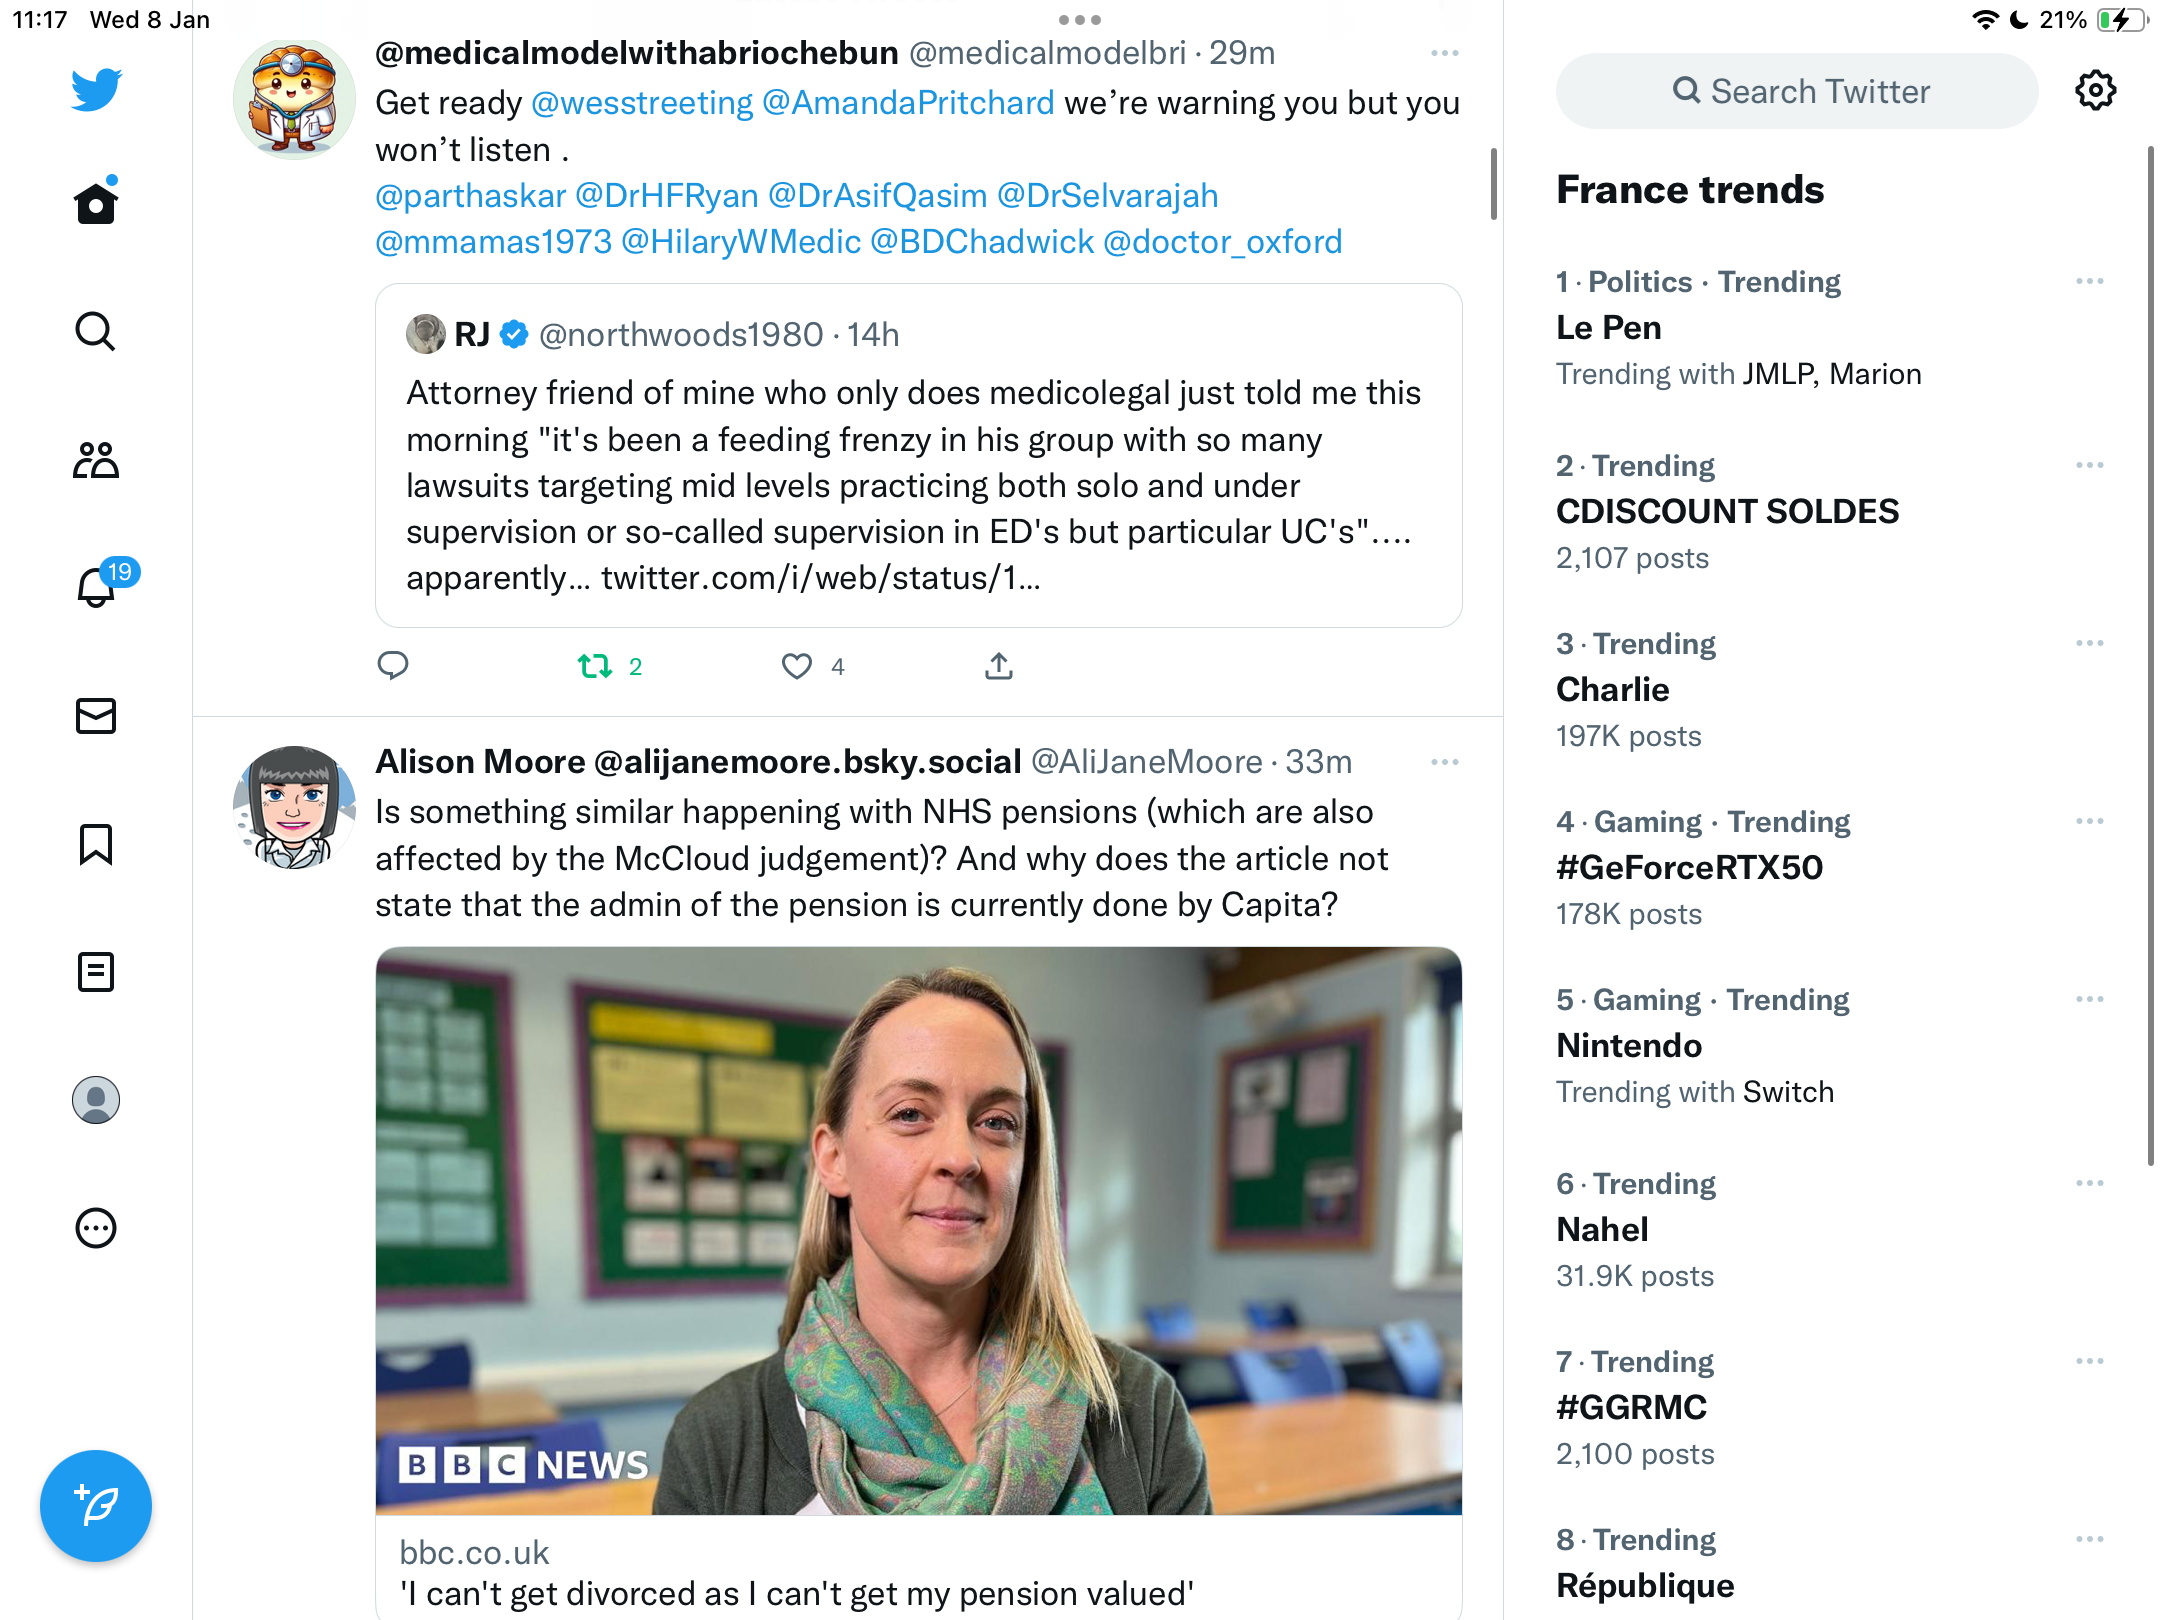This screenshot has width=2160, height=1620.
Task: Open more options on Alison Moore tweet
Action: [1445, 762]
